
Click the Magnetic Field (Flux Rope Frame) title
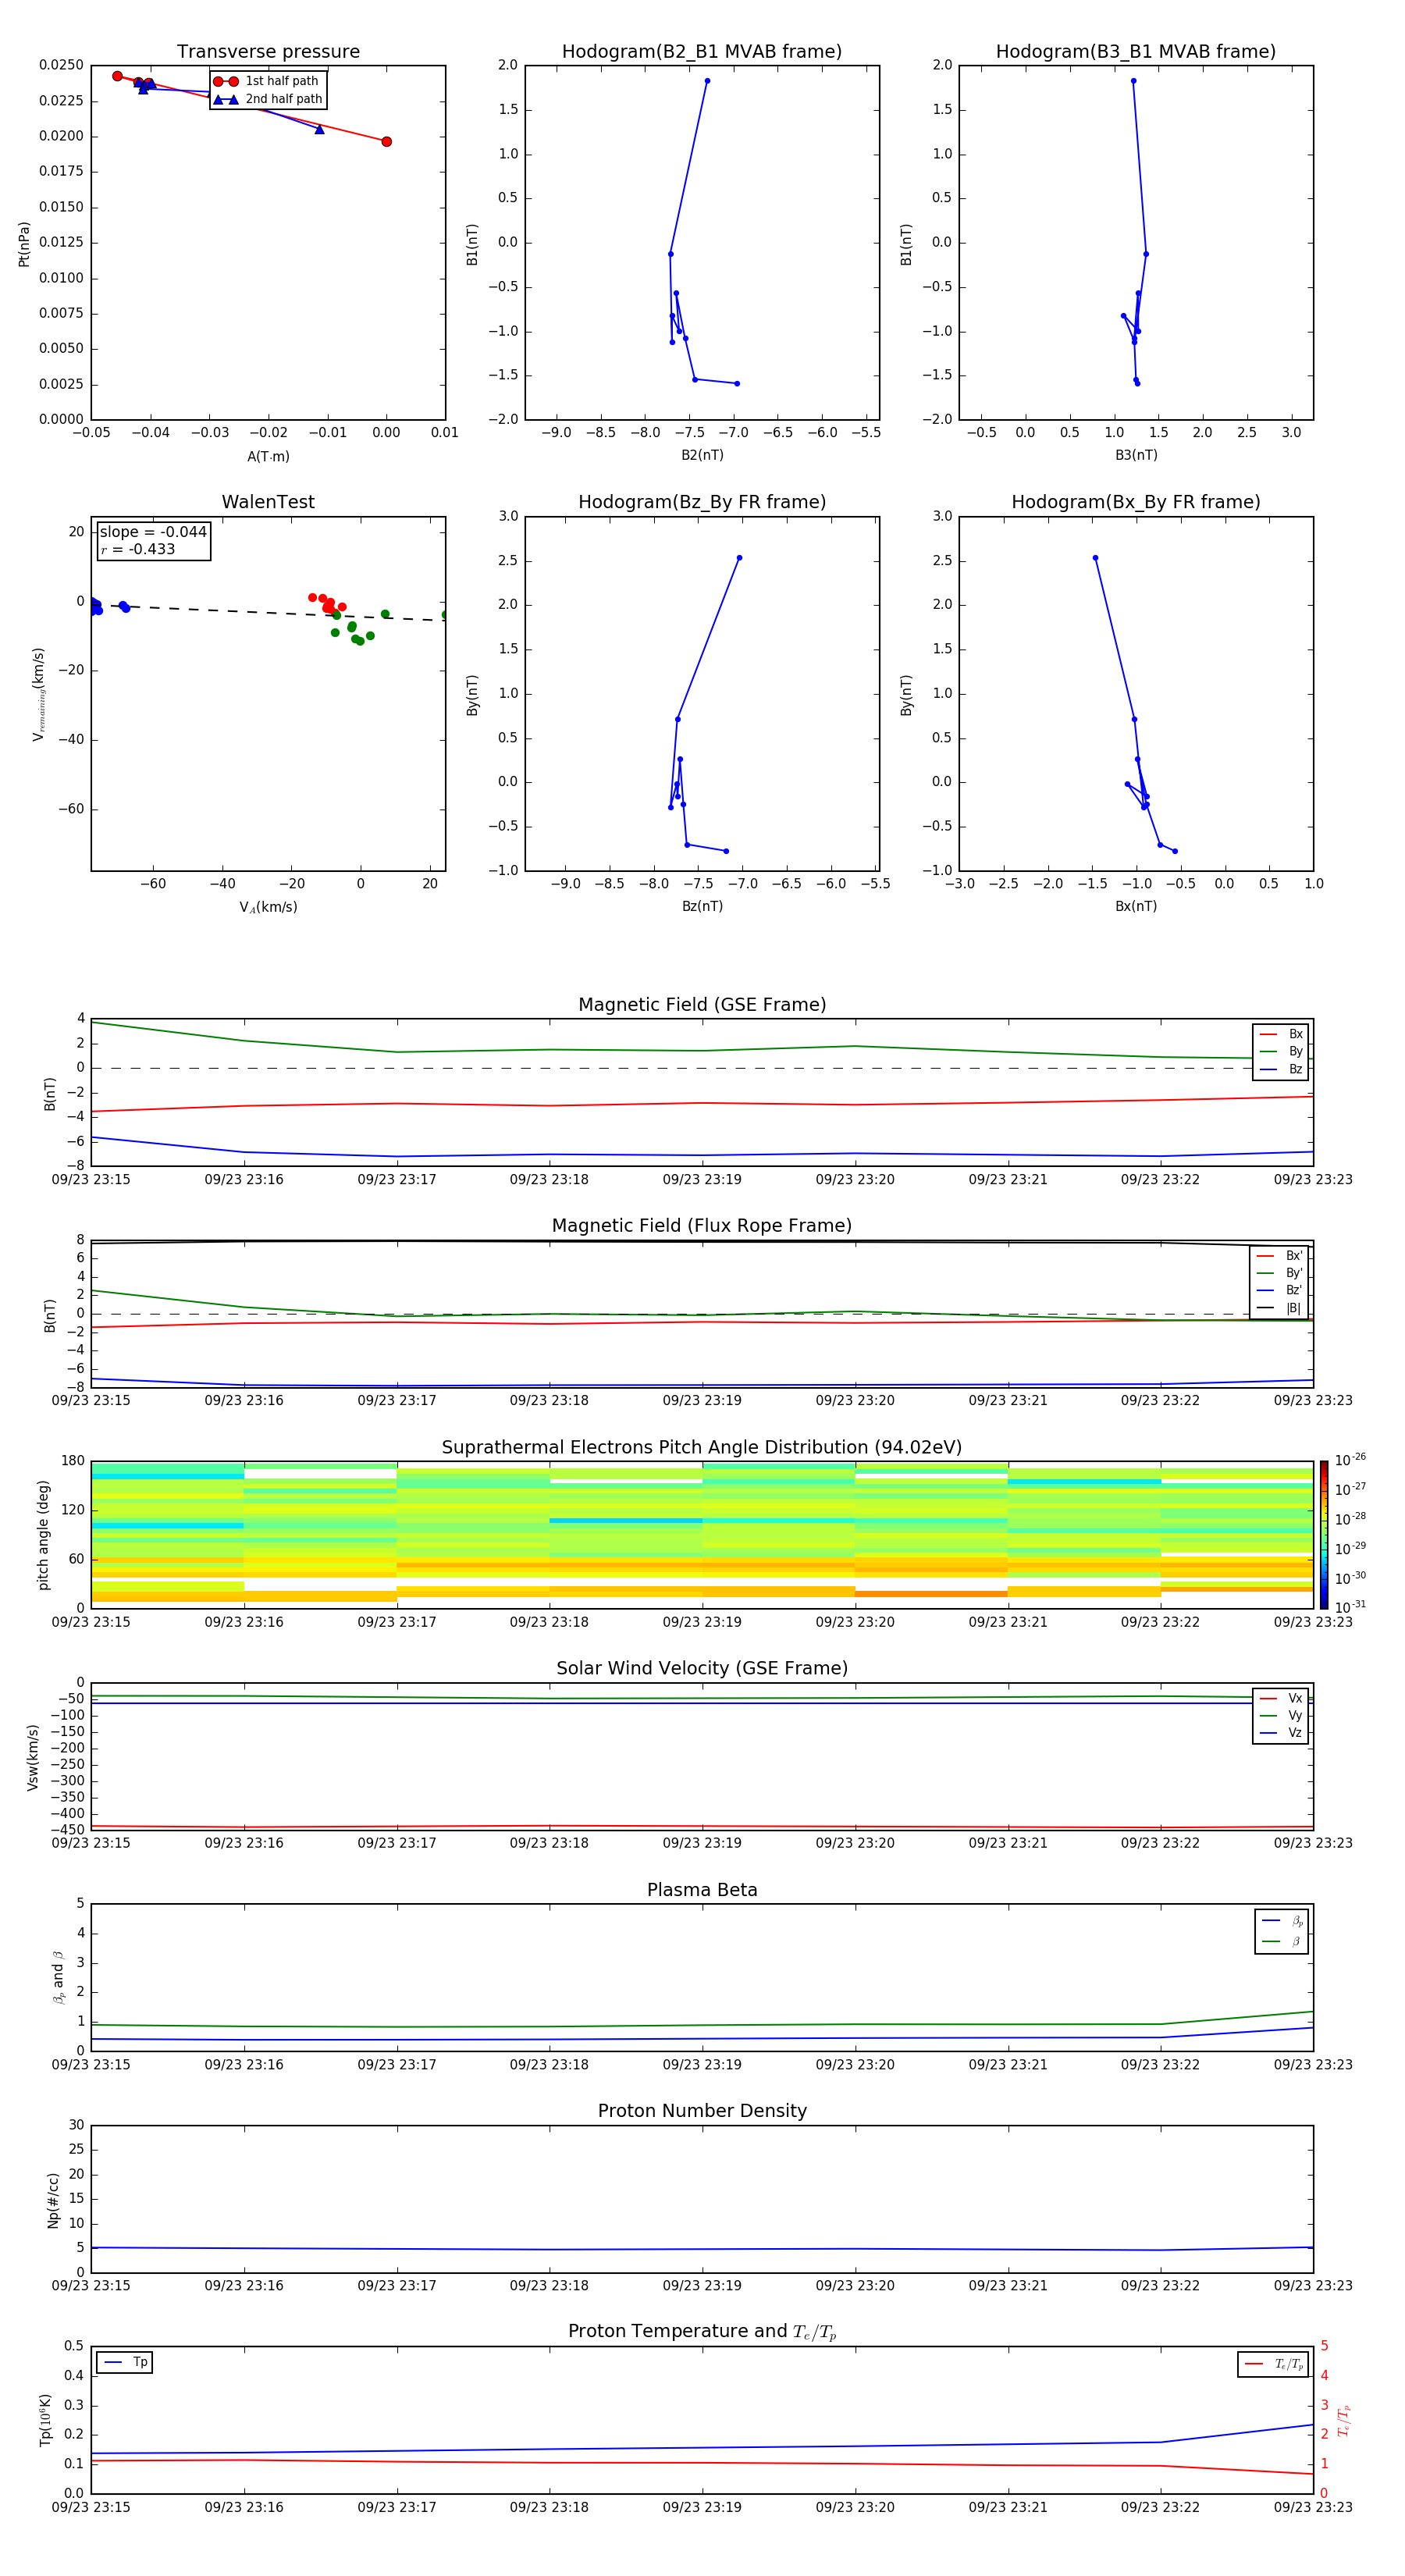click(702, 1226)
